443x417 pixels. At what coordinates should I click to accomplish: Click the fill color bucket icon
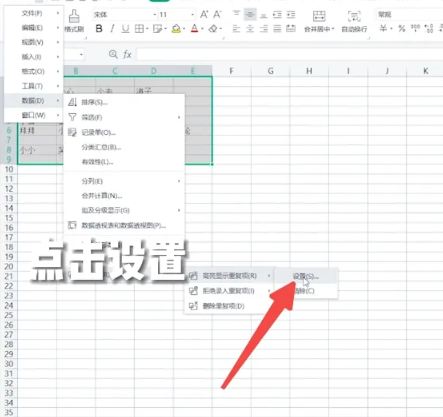pyautogui.click(x=176, y=29)
